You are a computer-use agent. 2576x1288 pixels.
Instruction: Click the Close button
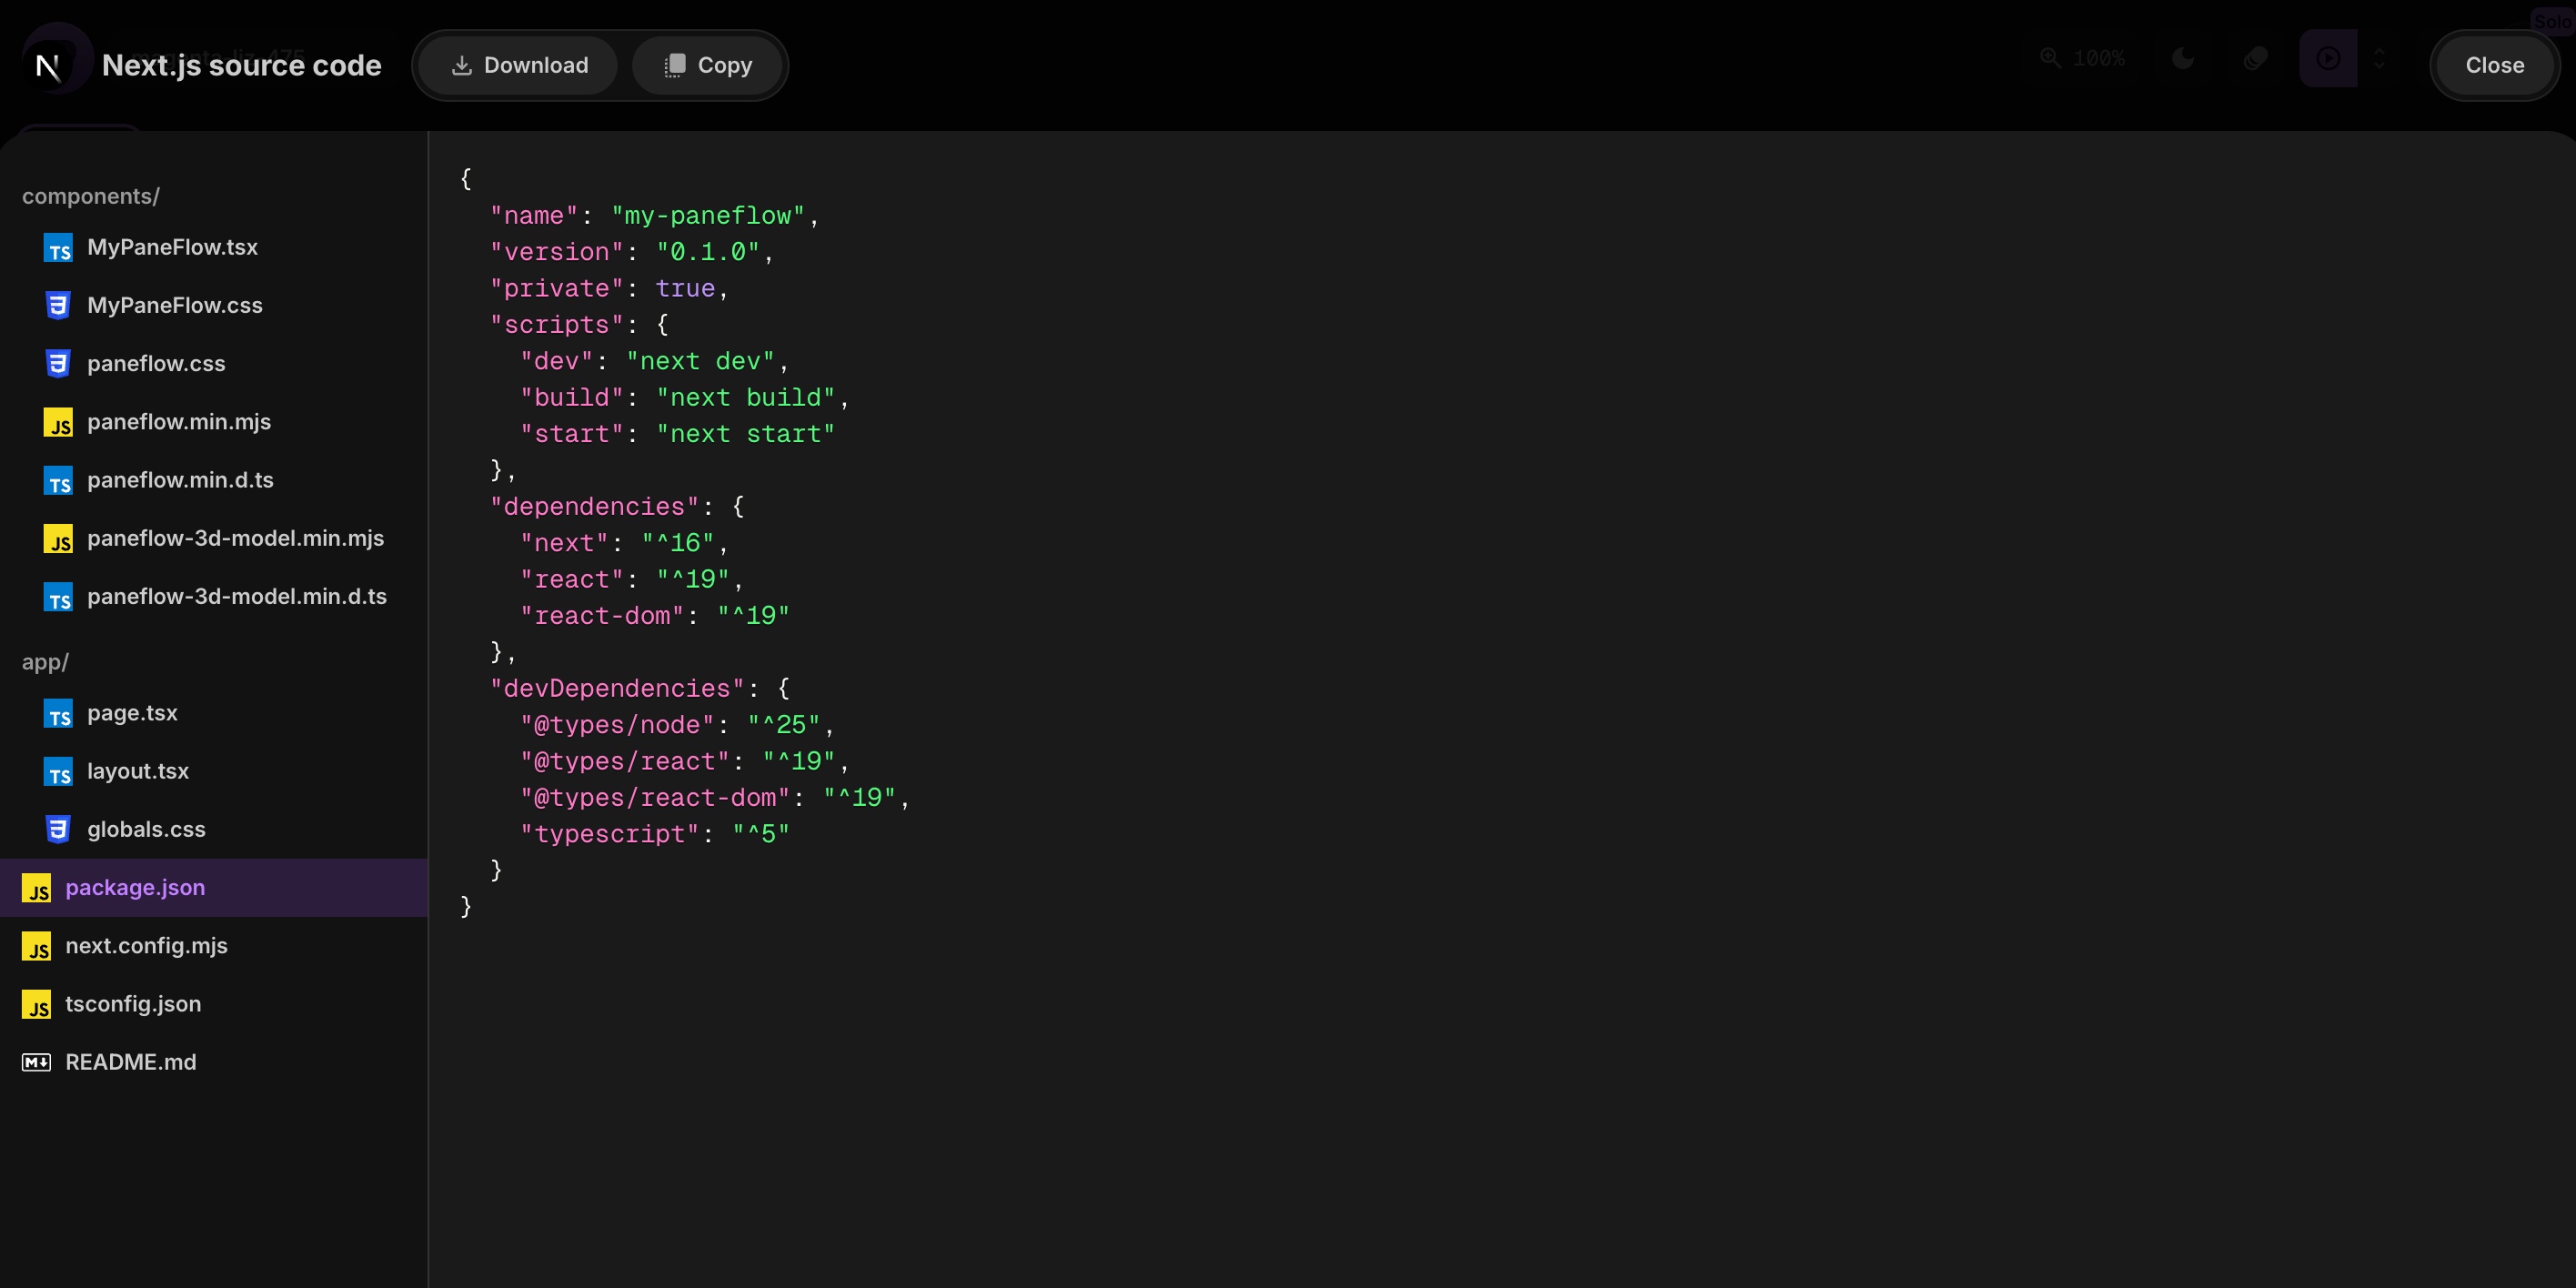(2494, 64)
